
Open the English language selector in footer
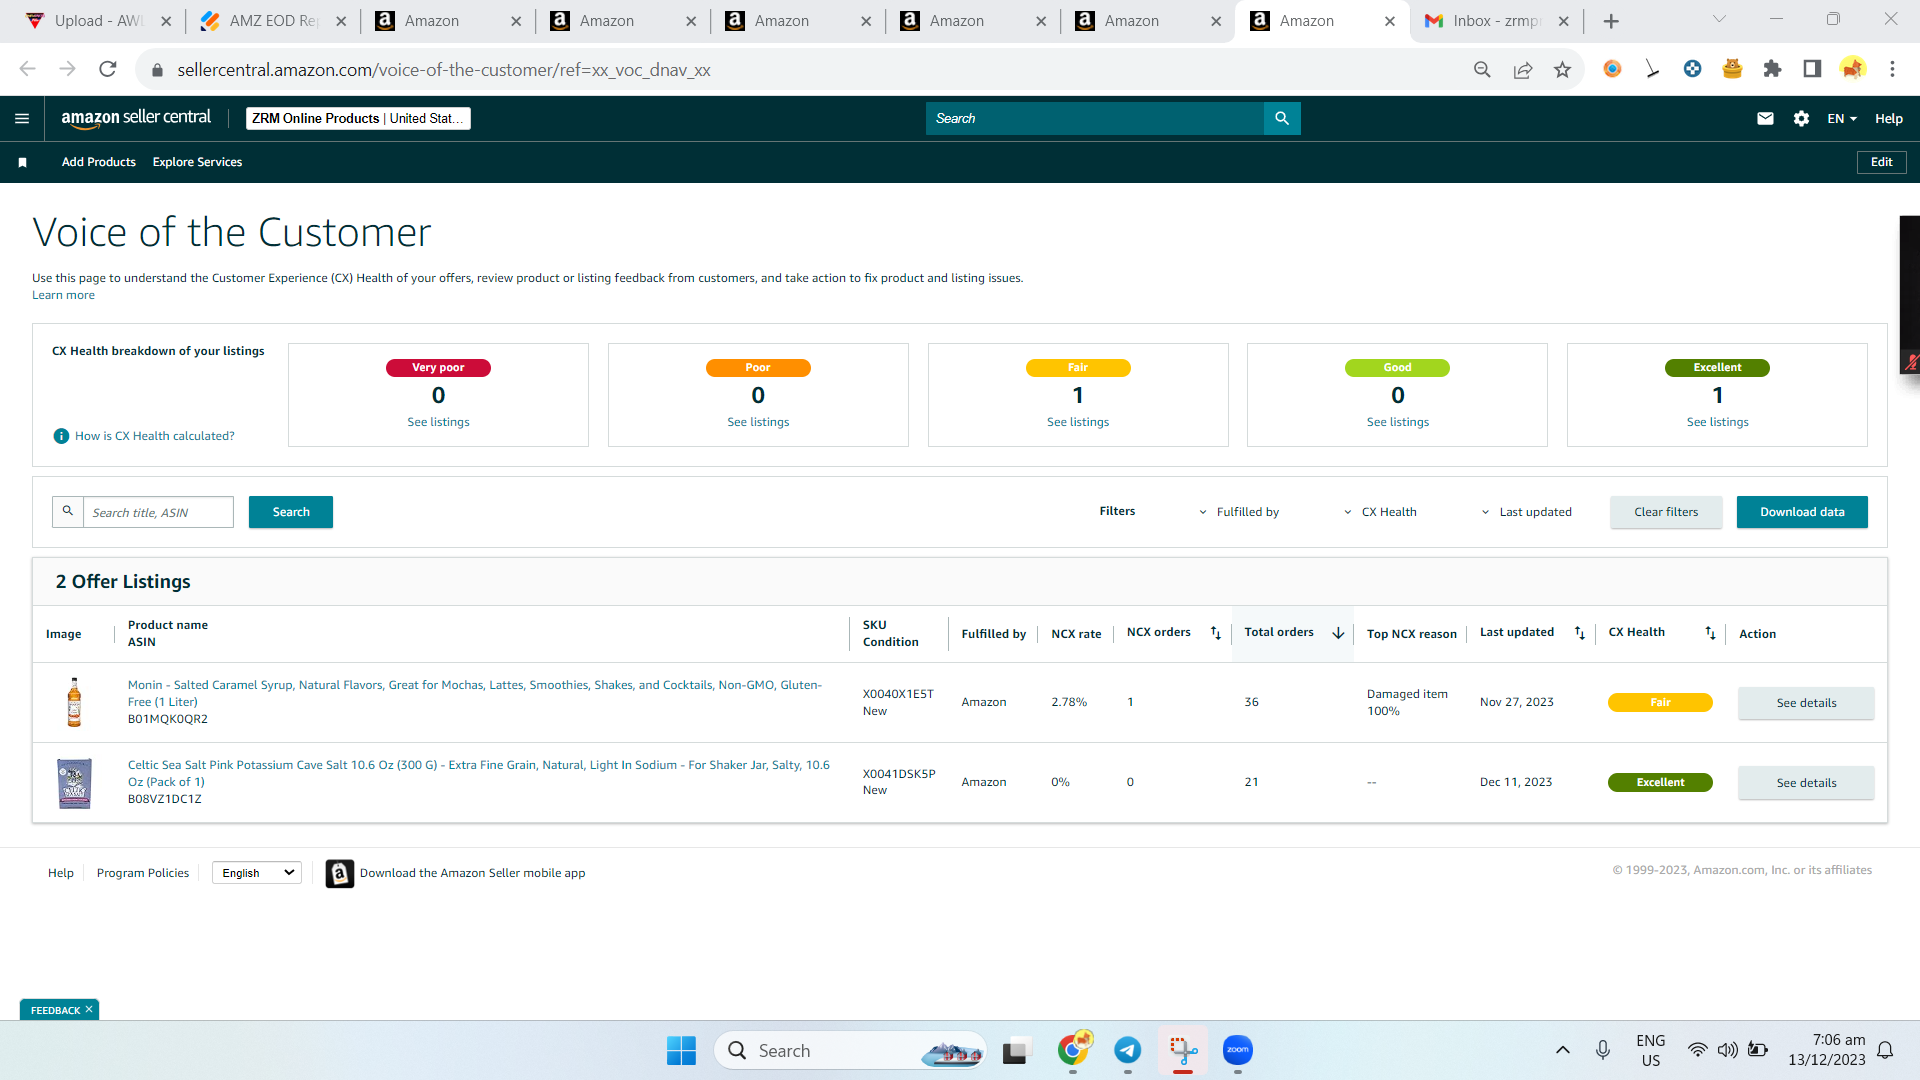click(257, 873)
